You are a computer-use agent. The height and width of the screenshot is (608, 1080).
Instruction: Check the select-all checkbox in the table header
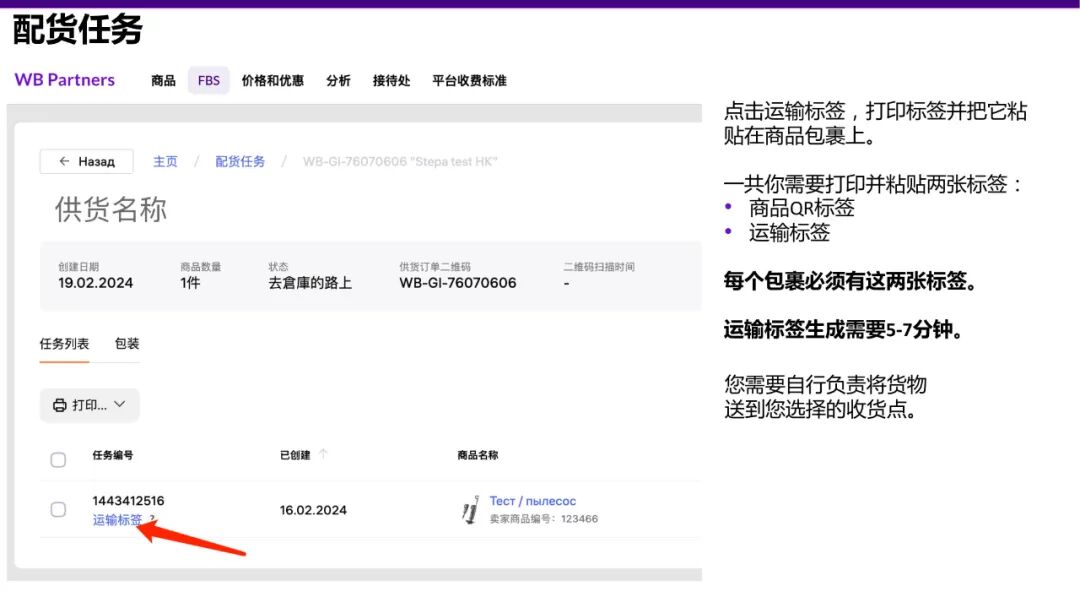point(58,459)
